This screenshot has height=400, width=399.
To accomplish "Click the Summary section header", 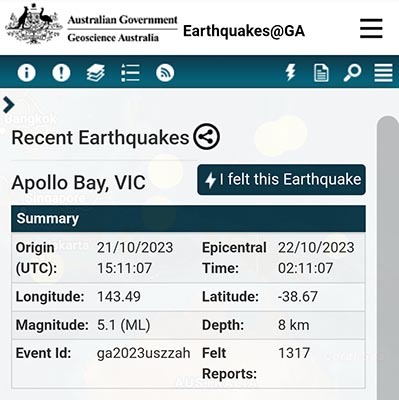I will pyautogui.click(x=188, y=219).
